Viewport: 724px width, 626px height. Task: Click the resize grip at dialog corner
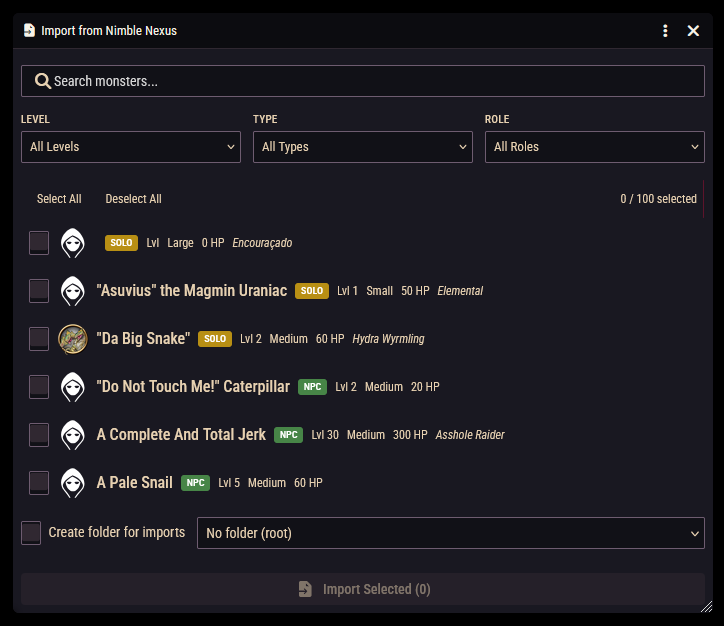pos(706,607)
